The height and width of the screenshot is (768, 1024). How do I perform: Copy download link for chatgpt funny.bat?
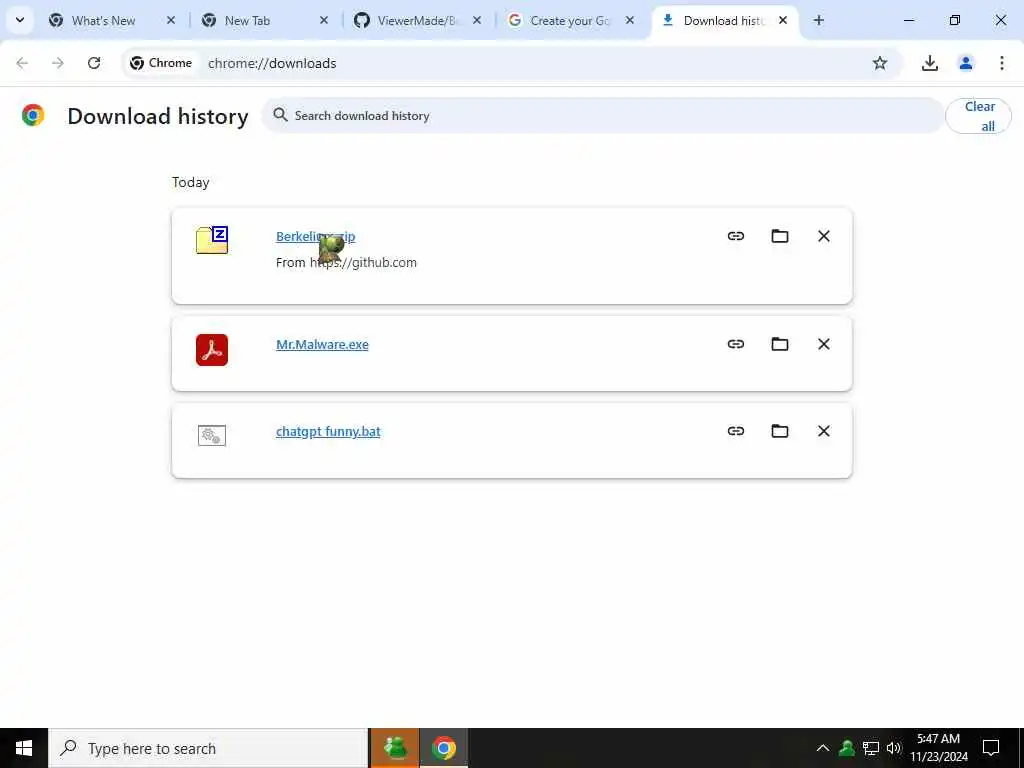pos(735,430)
